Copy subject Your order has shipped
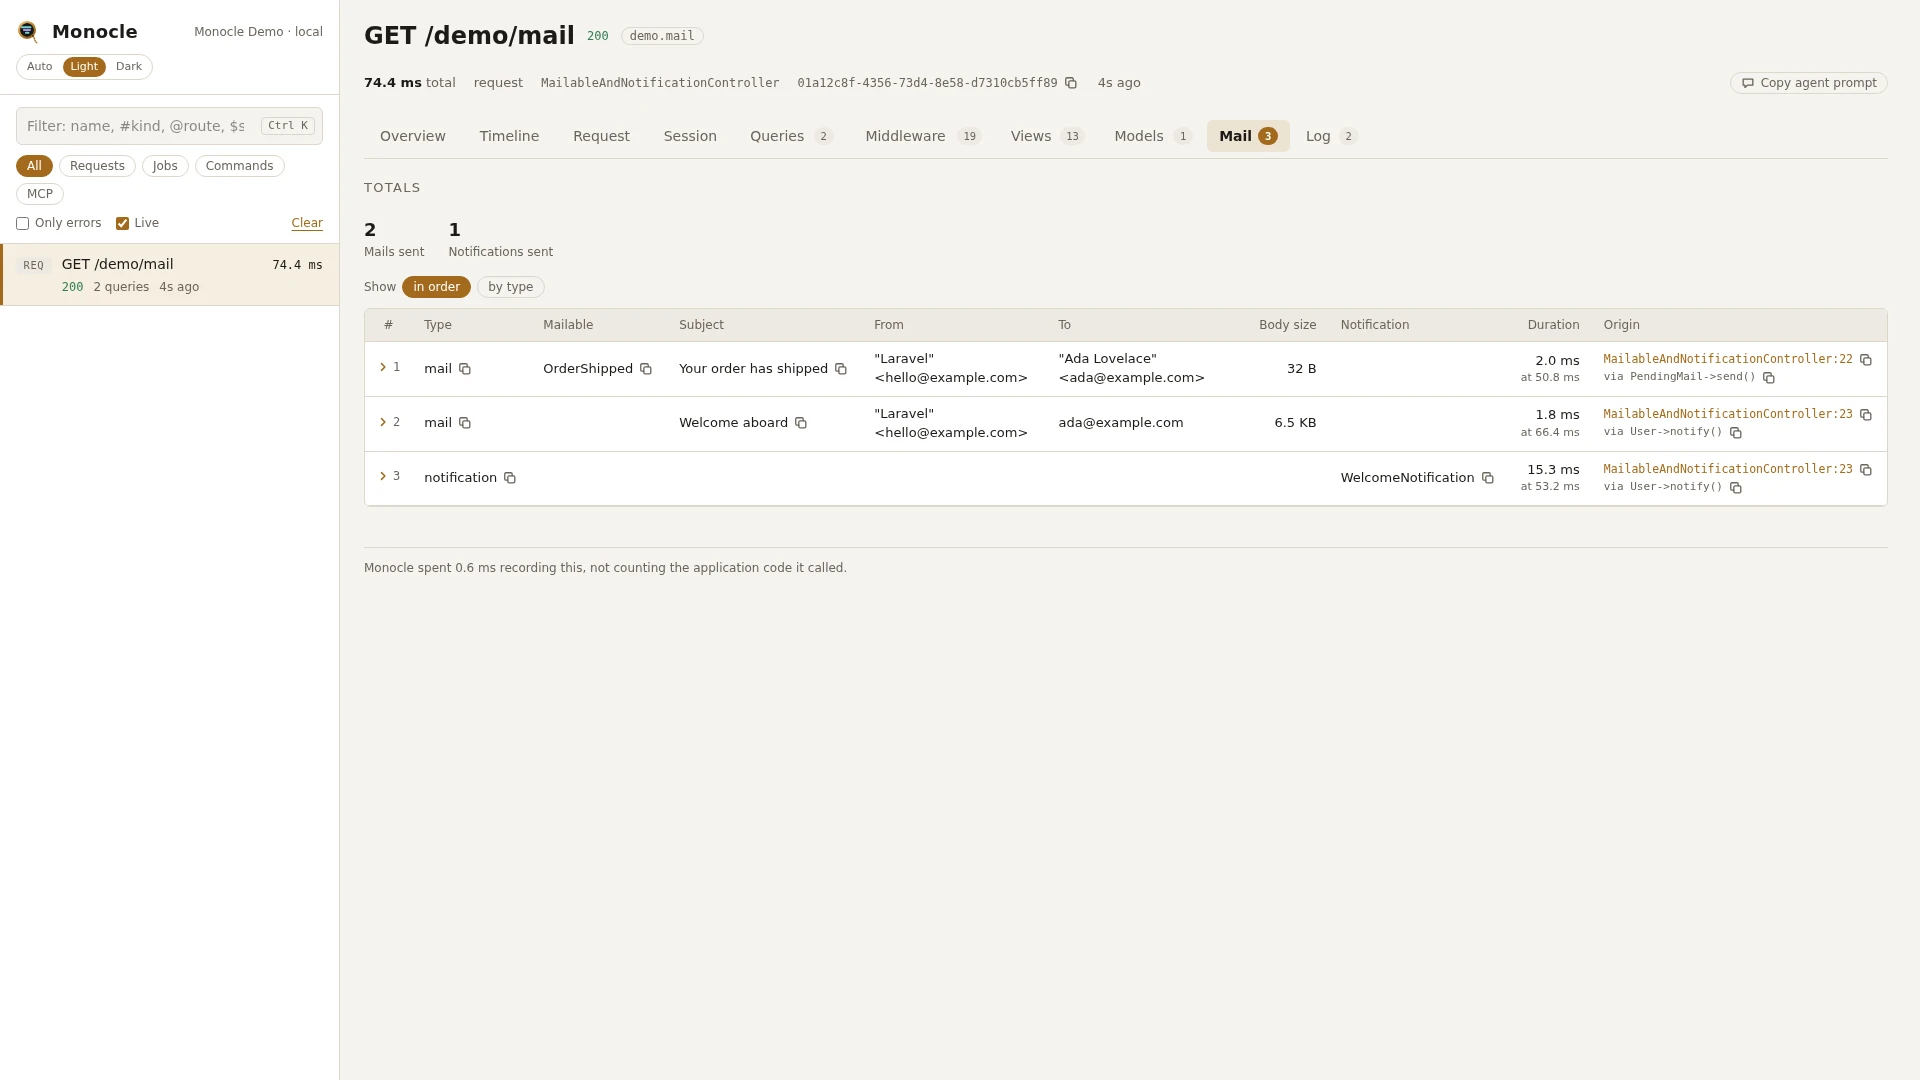 (841, 369)
